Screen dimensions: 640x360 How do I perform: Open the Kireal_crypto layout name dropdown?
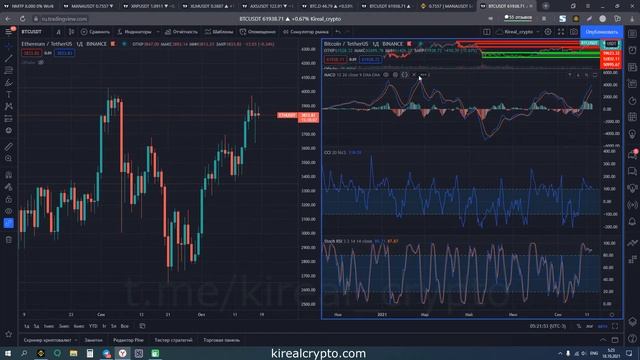(518, 32)
